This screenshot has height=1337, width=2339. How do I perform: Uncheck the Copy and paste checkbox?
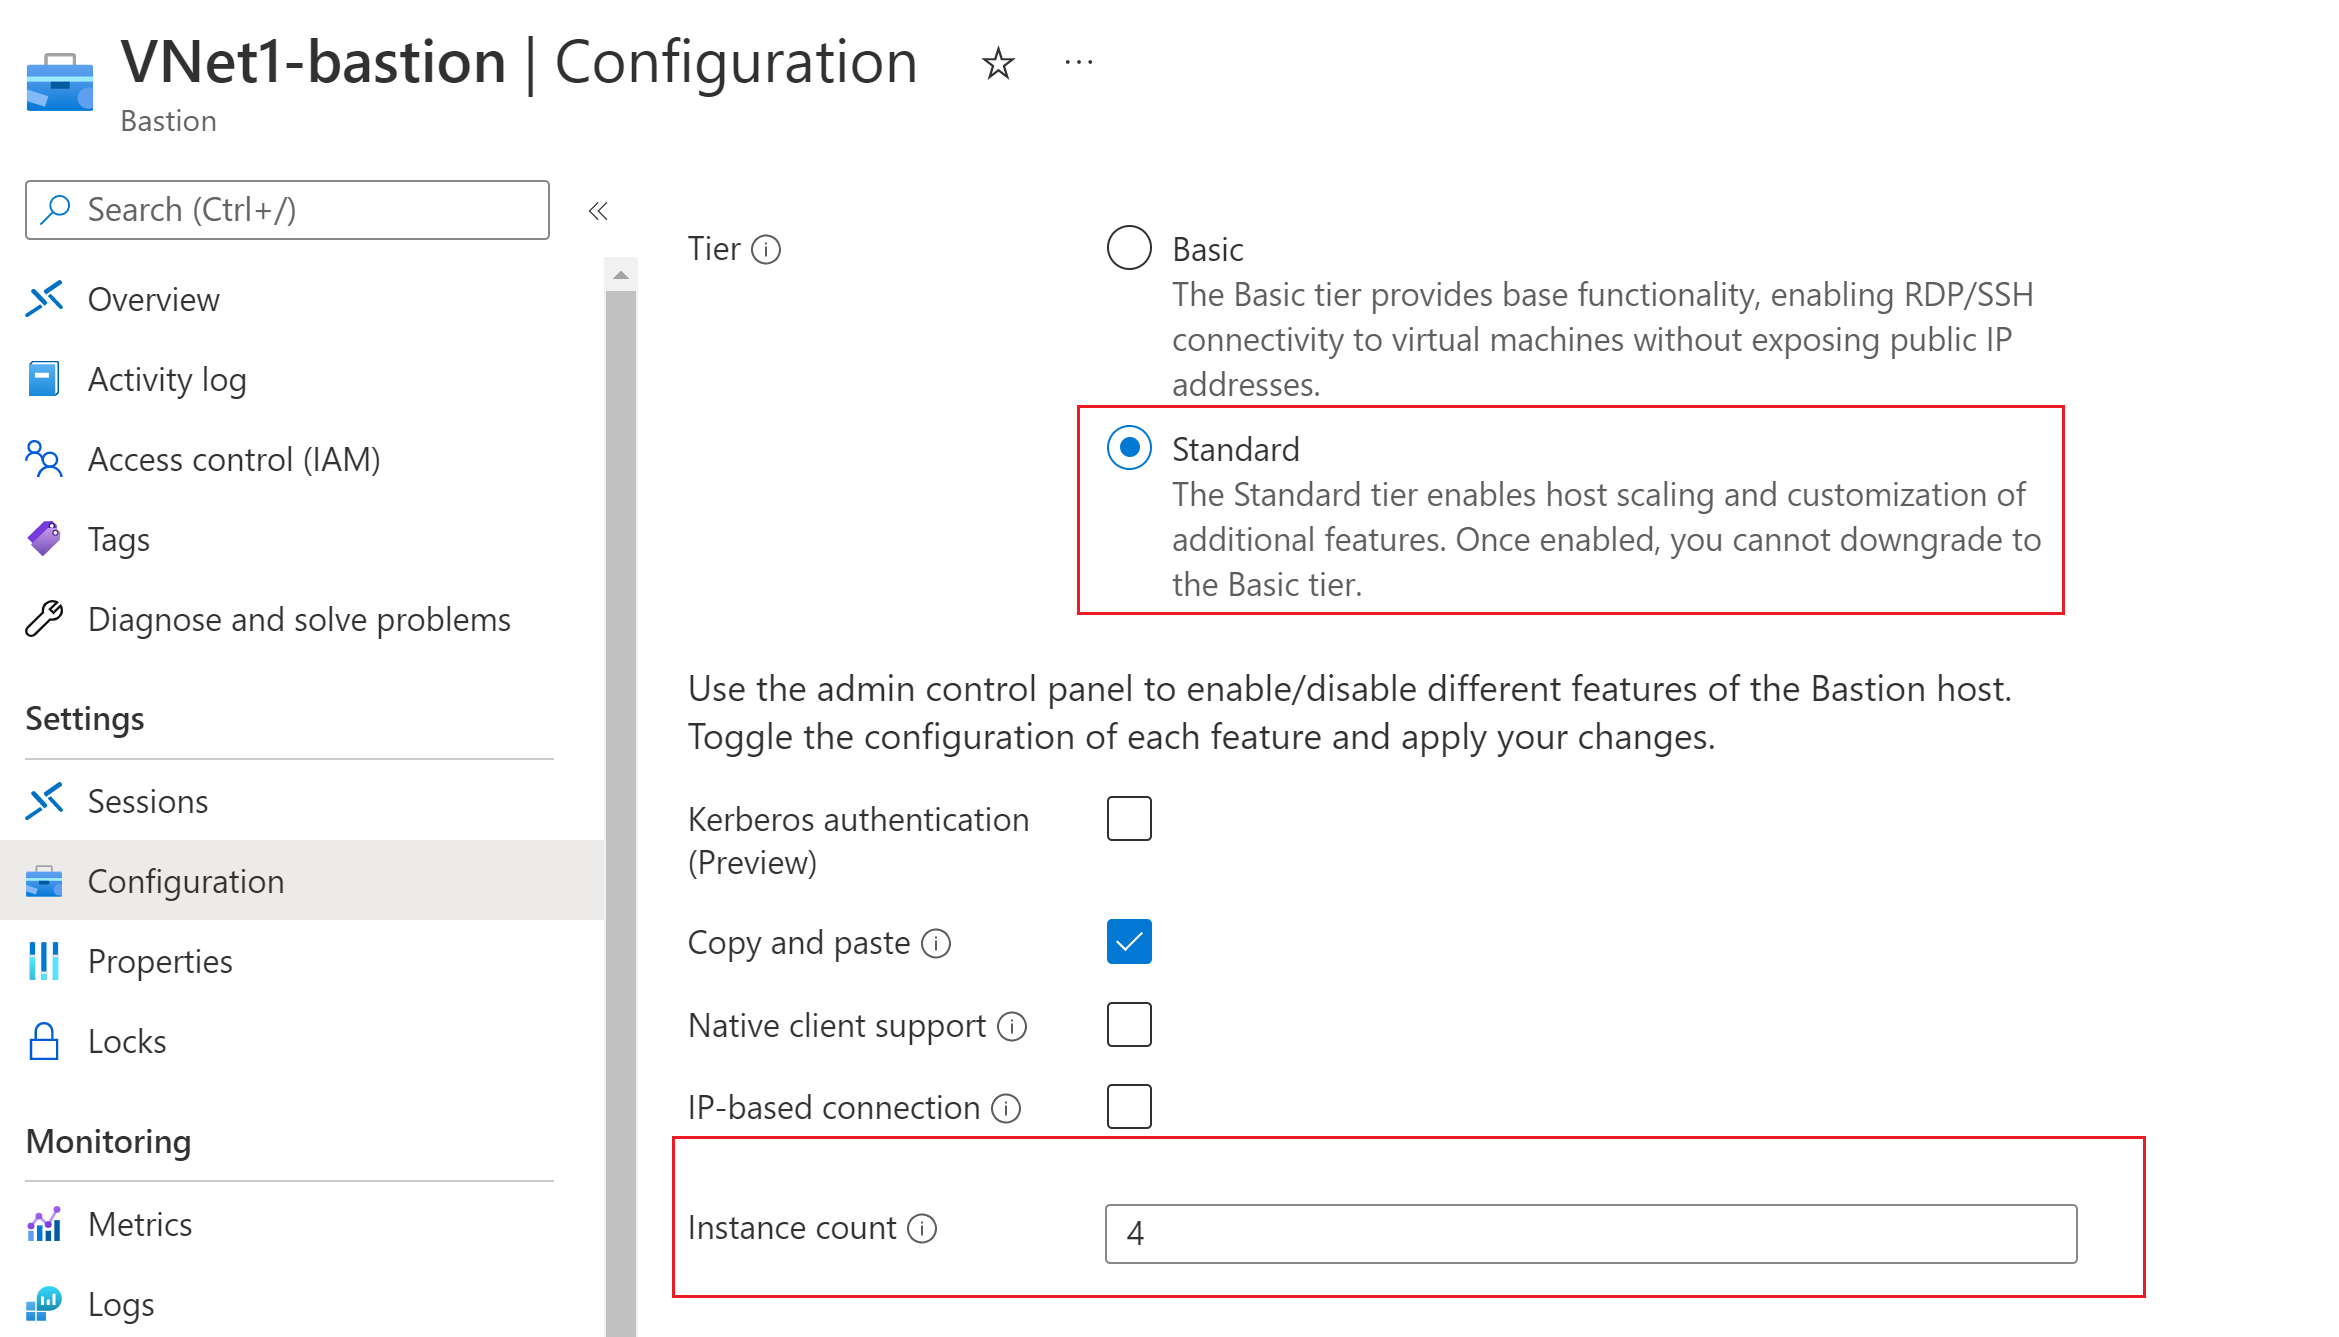(1129, 942)
